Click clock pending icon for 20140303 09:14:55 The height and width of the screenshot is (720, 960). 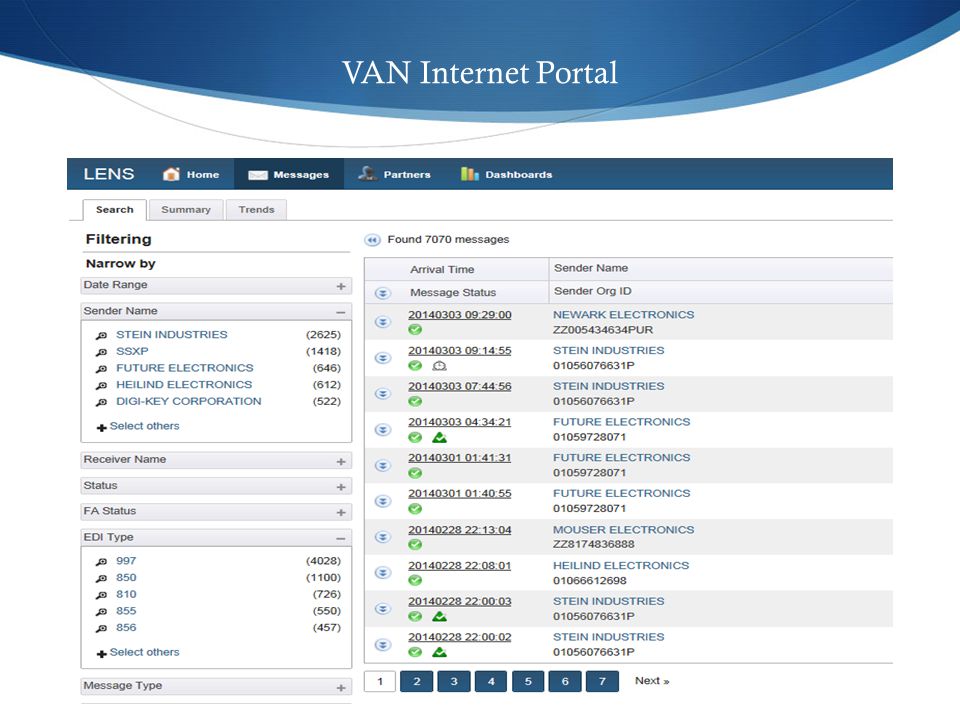click(x=440, y=366)
